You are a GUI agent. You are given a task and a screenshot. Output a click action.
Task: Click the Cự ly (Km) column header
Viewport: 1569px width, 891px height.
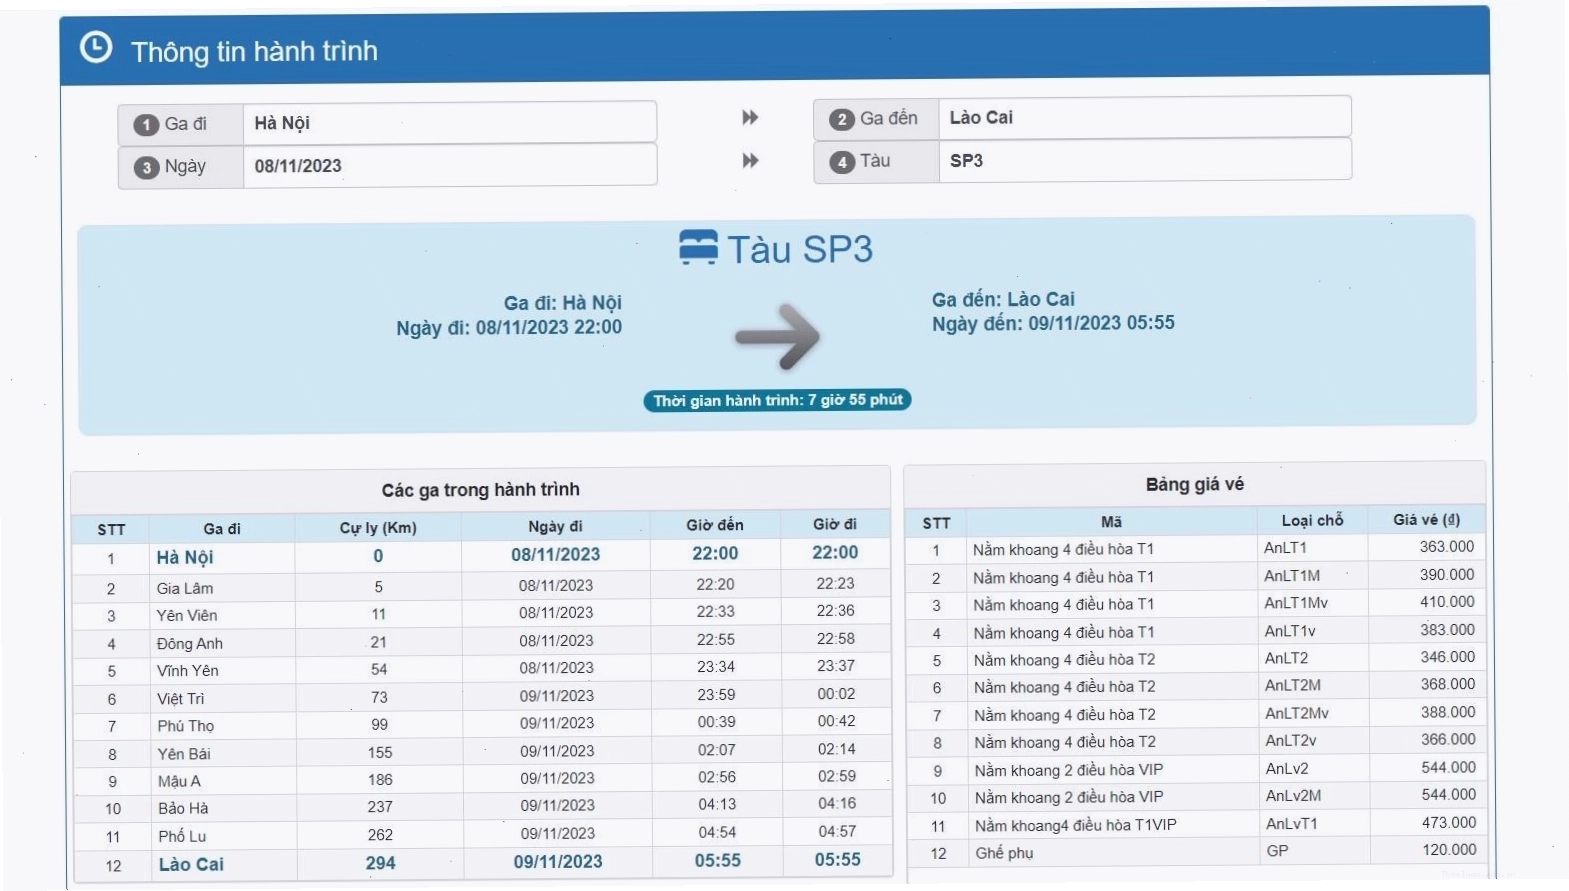coord(378,528)
